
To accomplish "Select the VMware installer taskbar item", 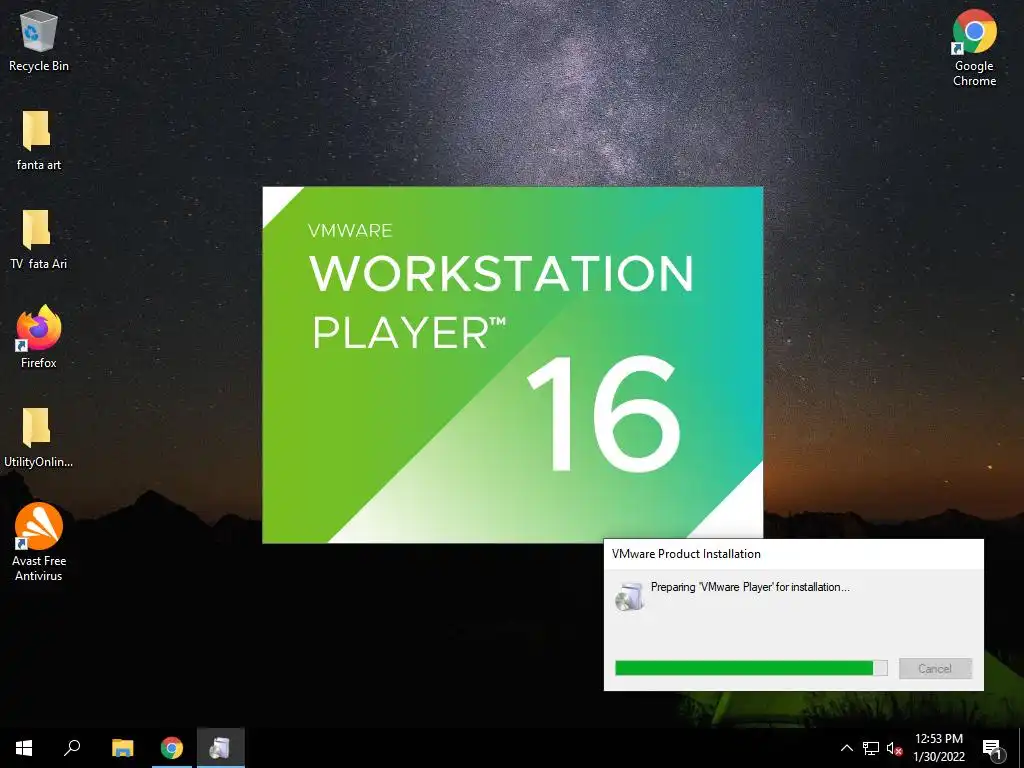I will point(221,748).
